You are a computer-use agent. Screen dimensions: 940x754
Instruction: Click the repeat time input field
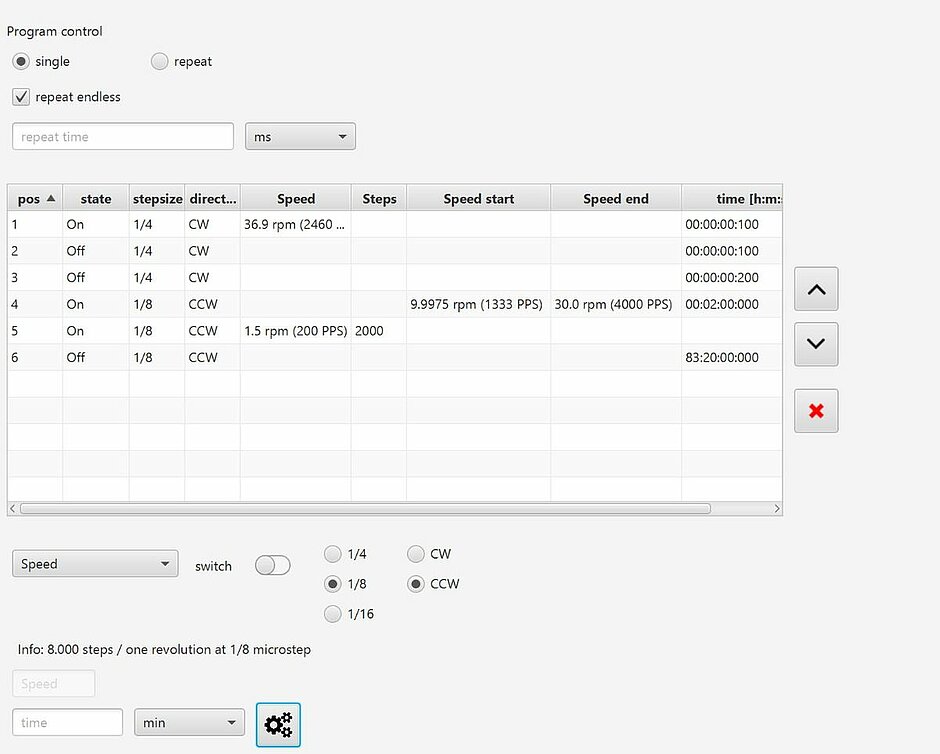122,137
